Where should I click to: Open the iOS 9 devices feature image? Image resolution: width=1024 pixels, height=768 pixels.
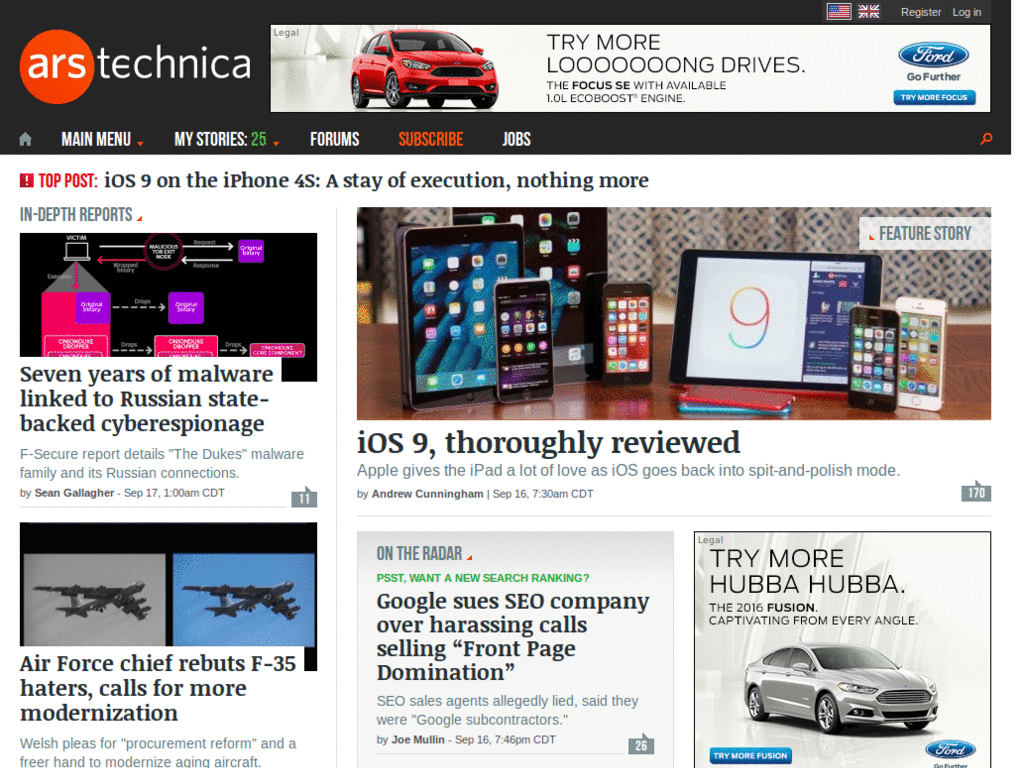click(x=673, y=313)
